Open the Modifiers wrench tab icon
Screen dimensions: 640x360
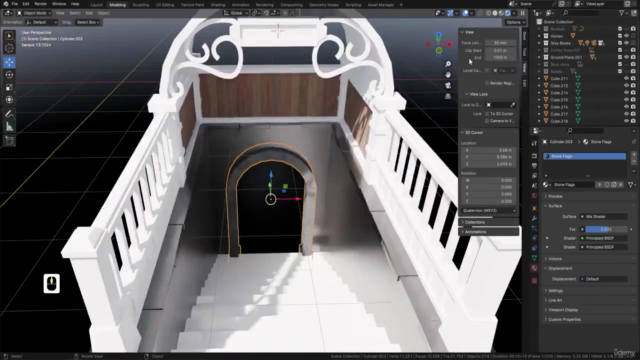(534, 218)
